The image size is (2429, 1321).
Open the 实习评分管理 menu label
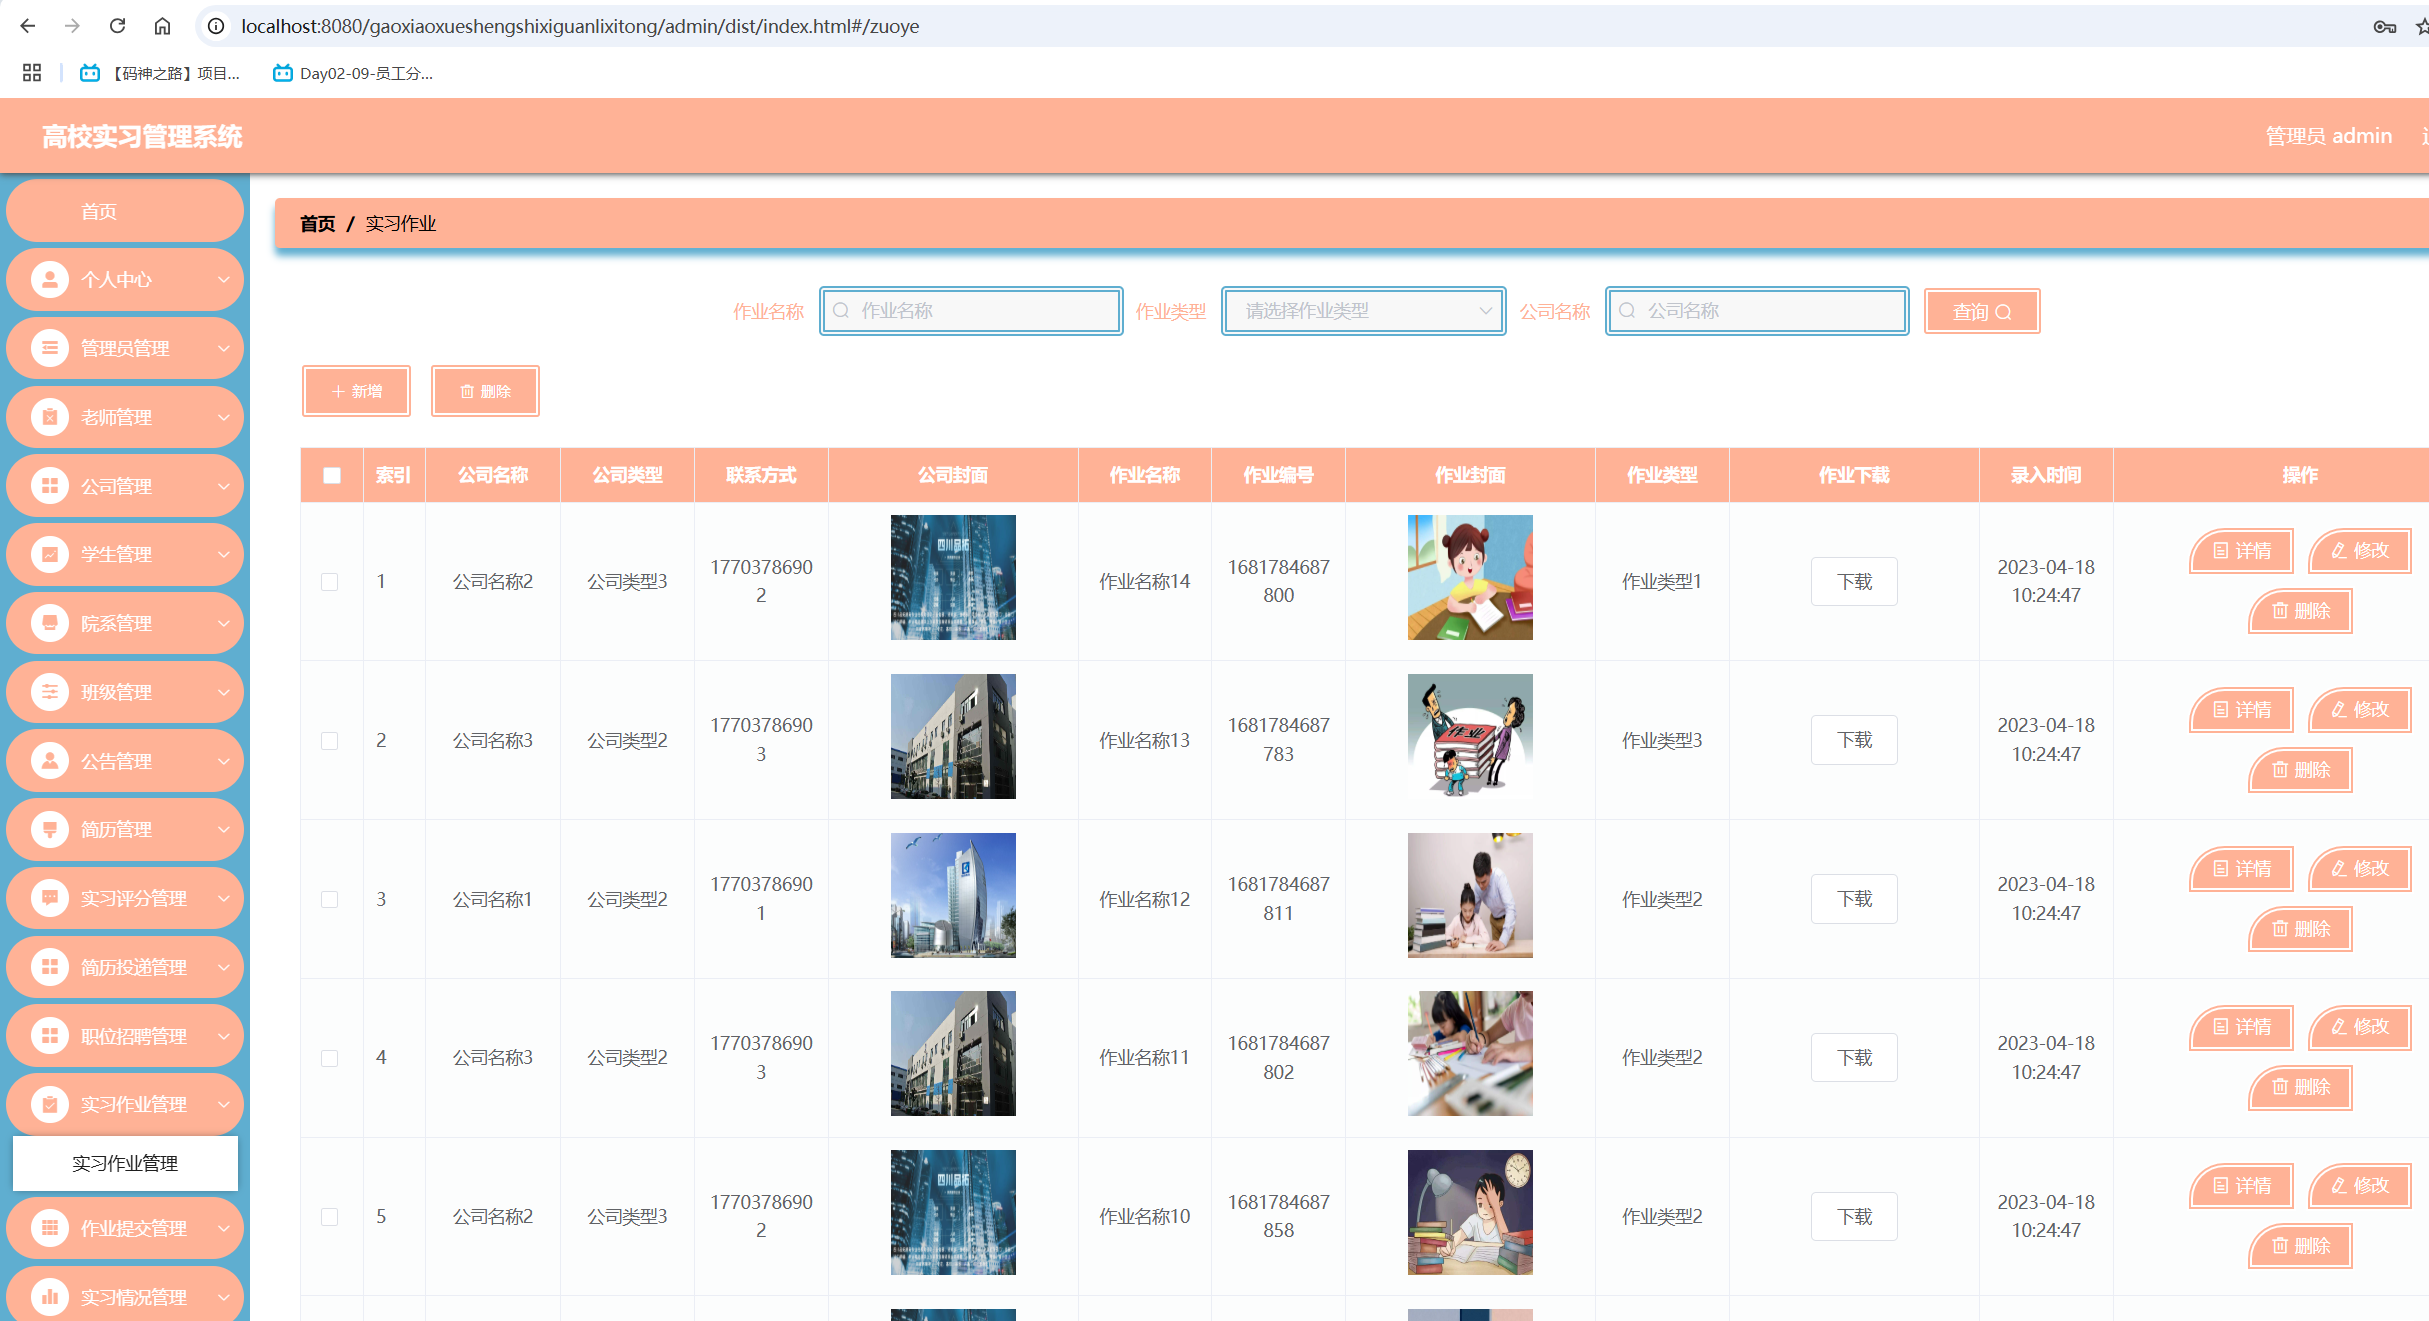[133, 898]
